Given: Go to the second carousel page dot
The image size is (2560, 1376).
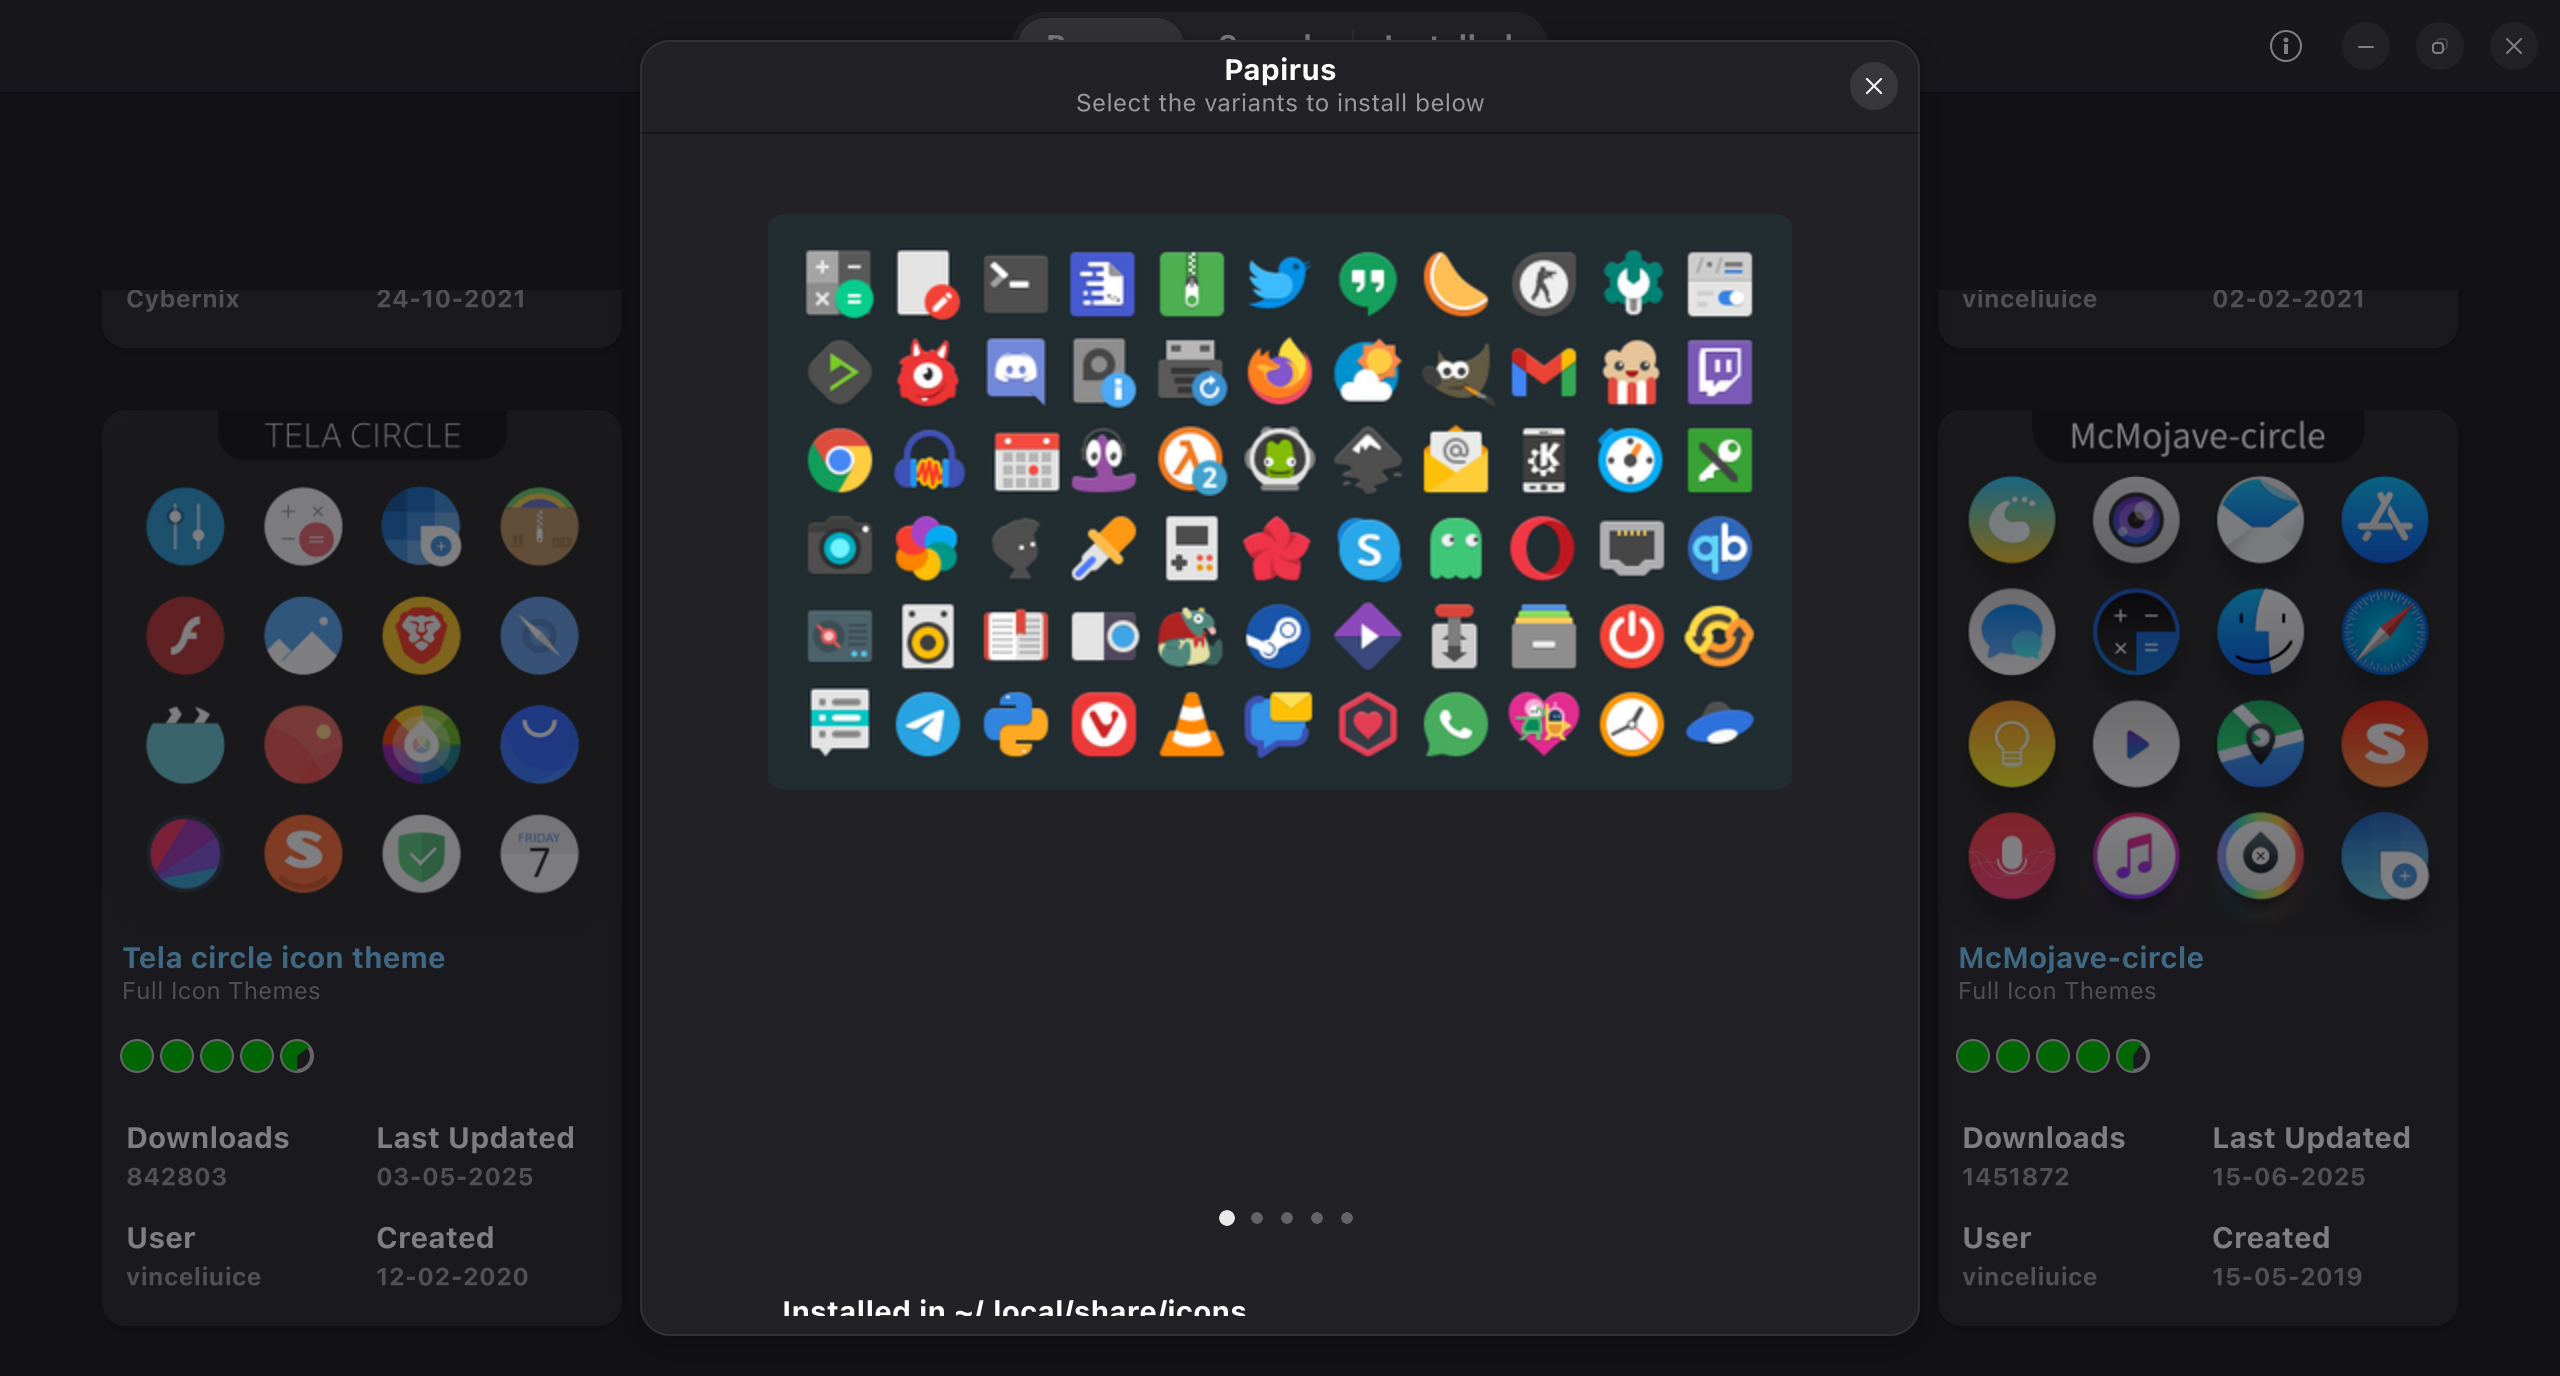Looking at the screenshot, I should click(1257, 1218).
